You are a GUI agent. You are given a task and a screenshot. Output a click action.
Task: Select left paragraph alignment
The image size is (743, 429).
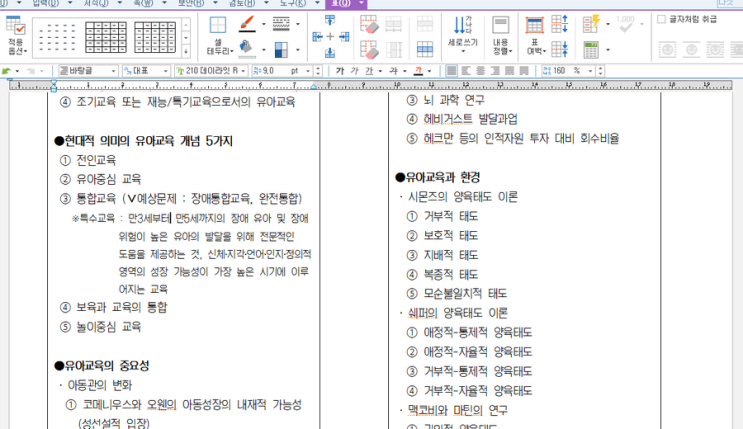click(x=466, y=71)
